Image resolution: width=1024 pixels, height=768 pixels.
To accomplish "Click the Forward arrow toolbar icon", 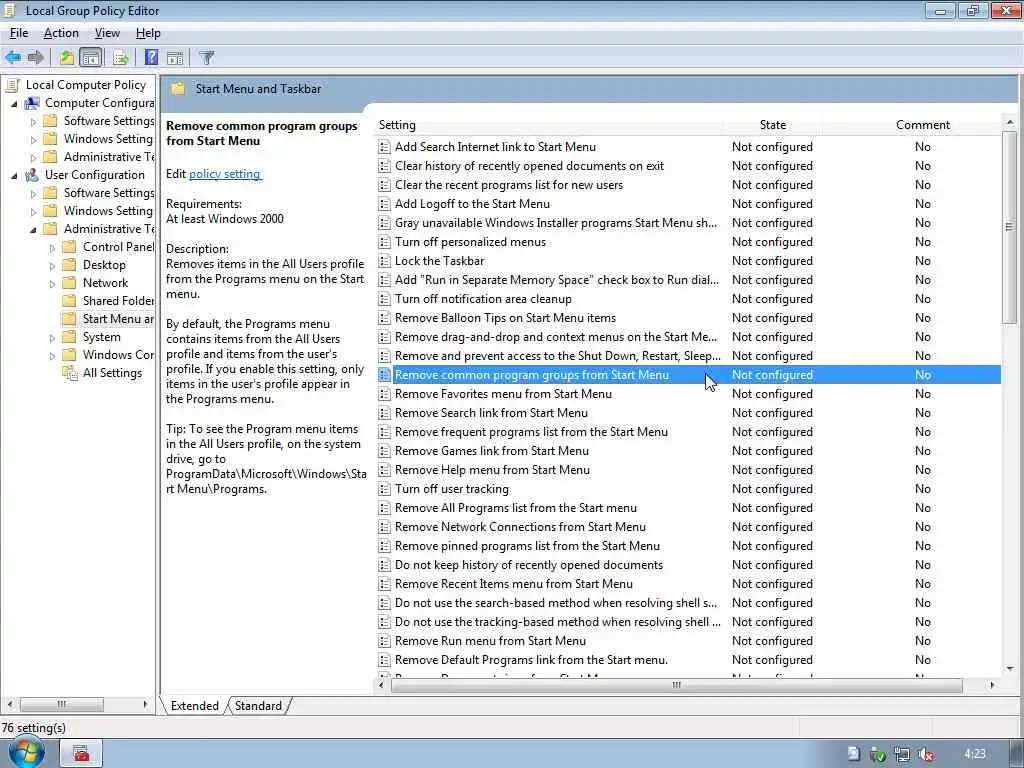I will point(36,57).
